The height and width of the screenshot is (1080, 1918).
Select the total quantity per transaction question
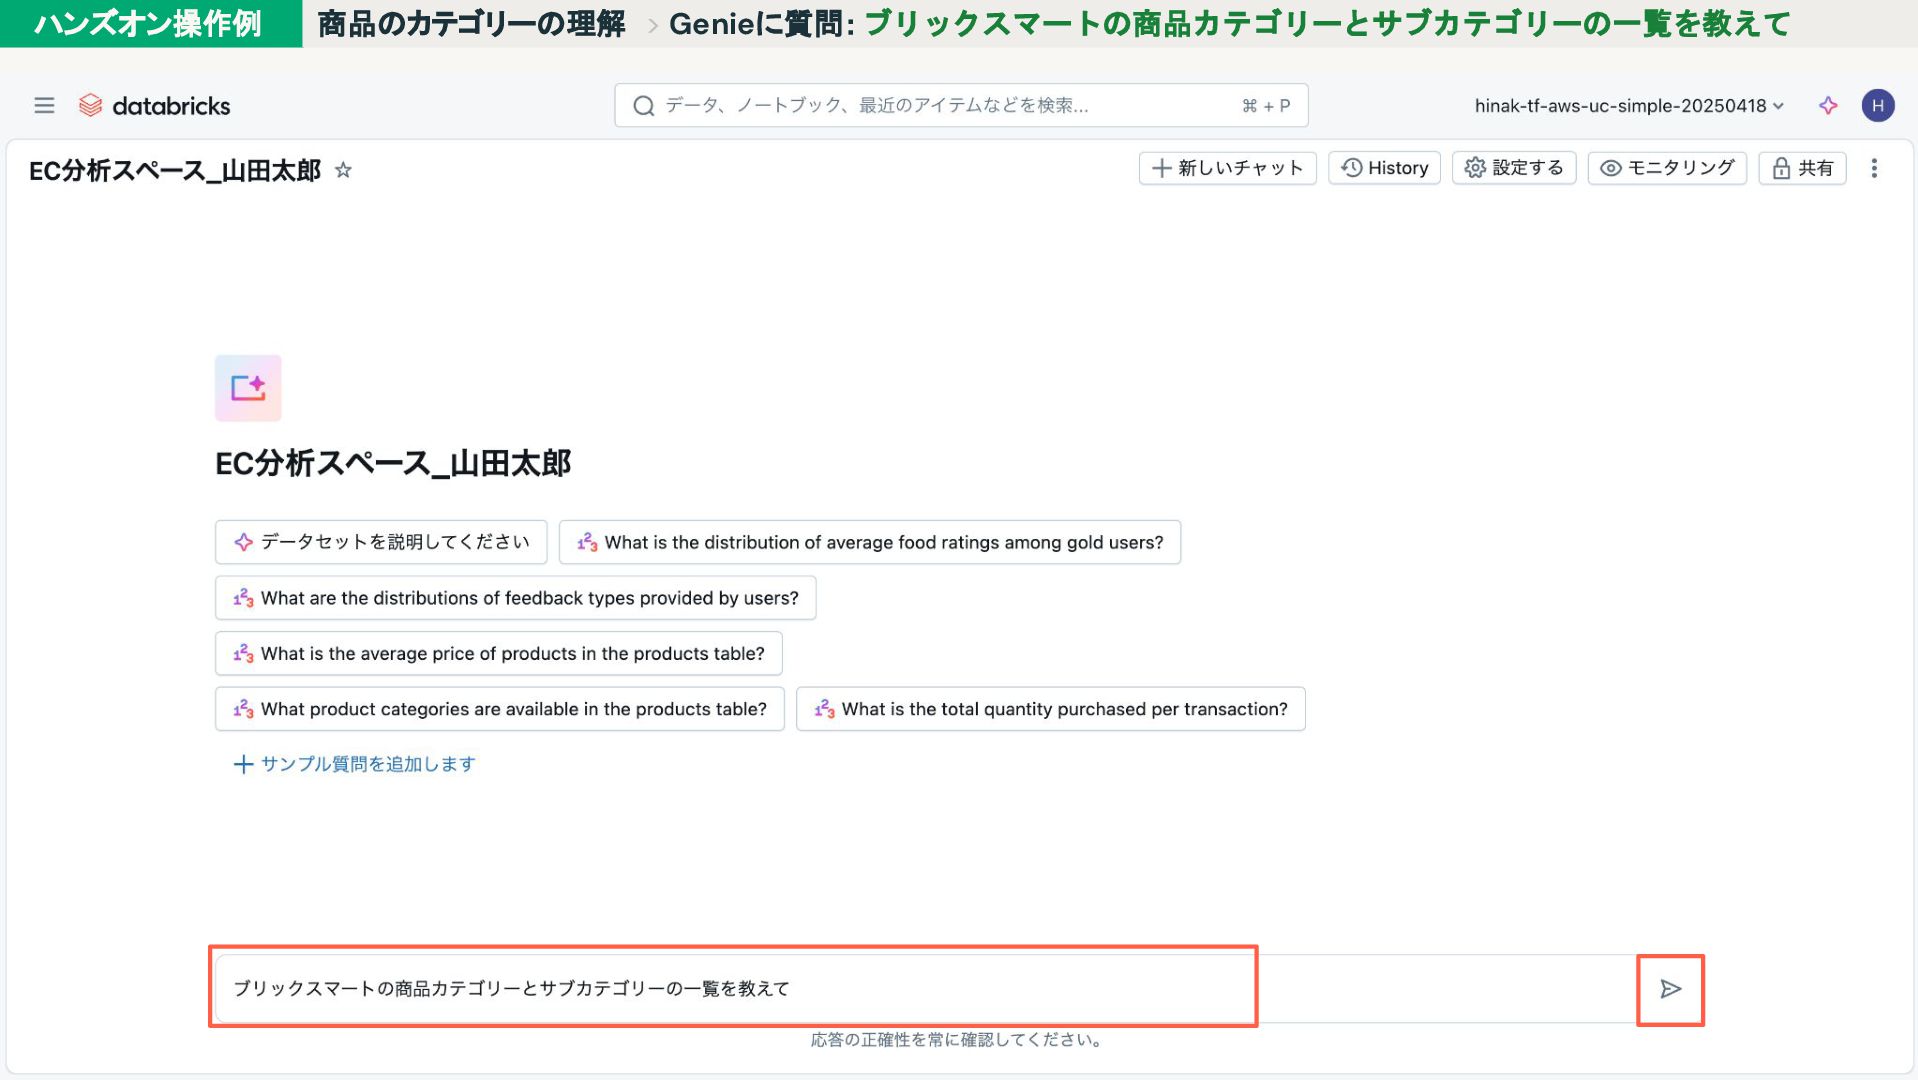(1050, 709)
